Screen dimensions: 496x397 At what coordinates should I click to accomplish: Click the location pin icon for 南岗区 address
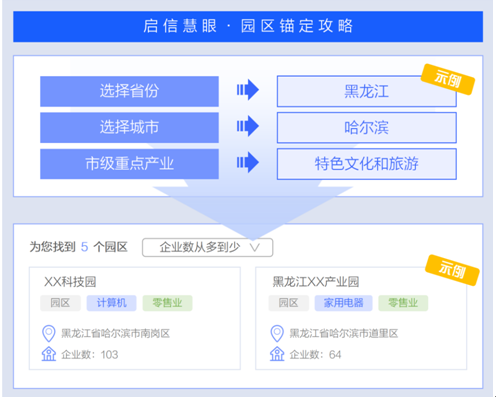tap(49, 333)
